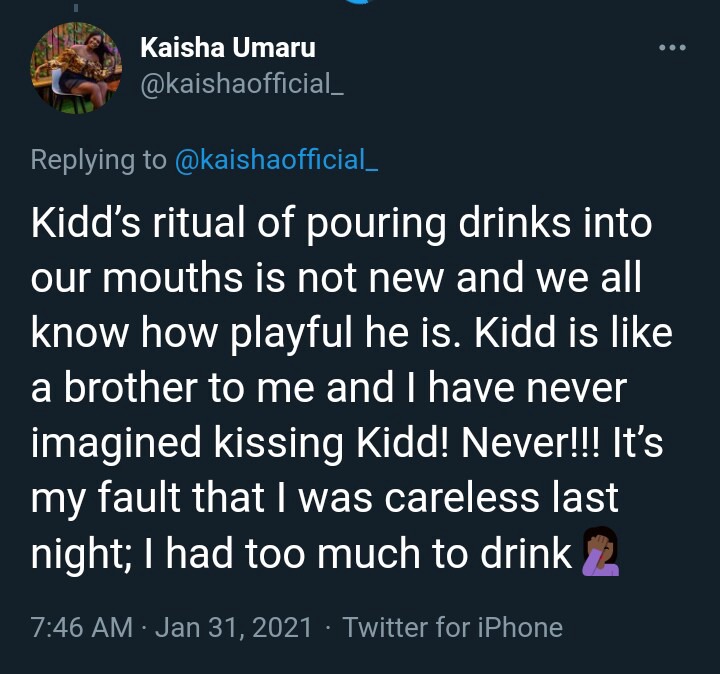
Task: Click the 7:46 AM timestamp
Action: point(81,627)
